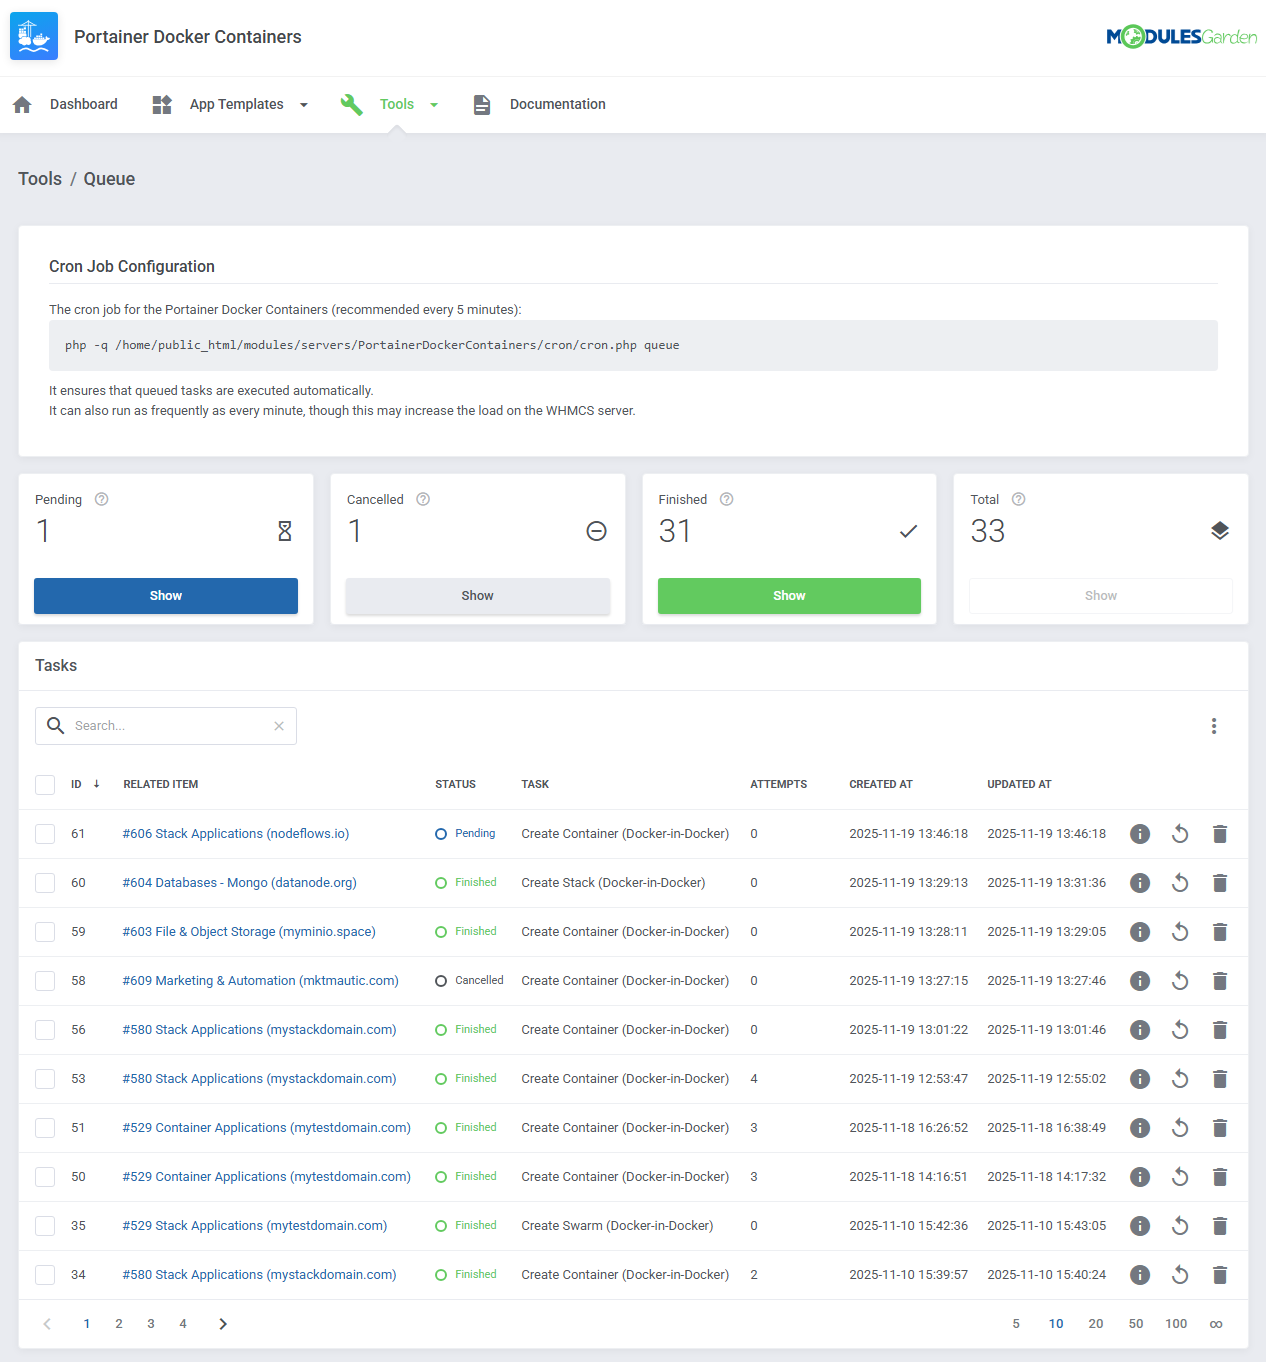Viewport: 1266px width, 1362px height.
Task: Clear the search field with the X icon
Action: 279,726
